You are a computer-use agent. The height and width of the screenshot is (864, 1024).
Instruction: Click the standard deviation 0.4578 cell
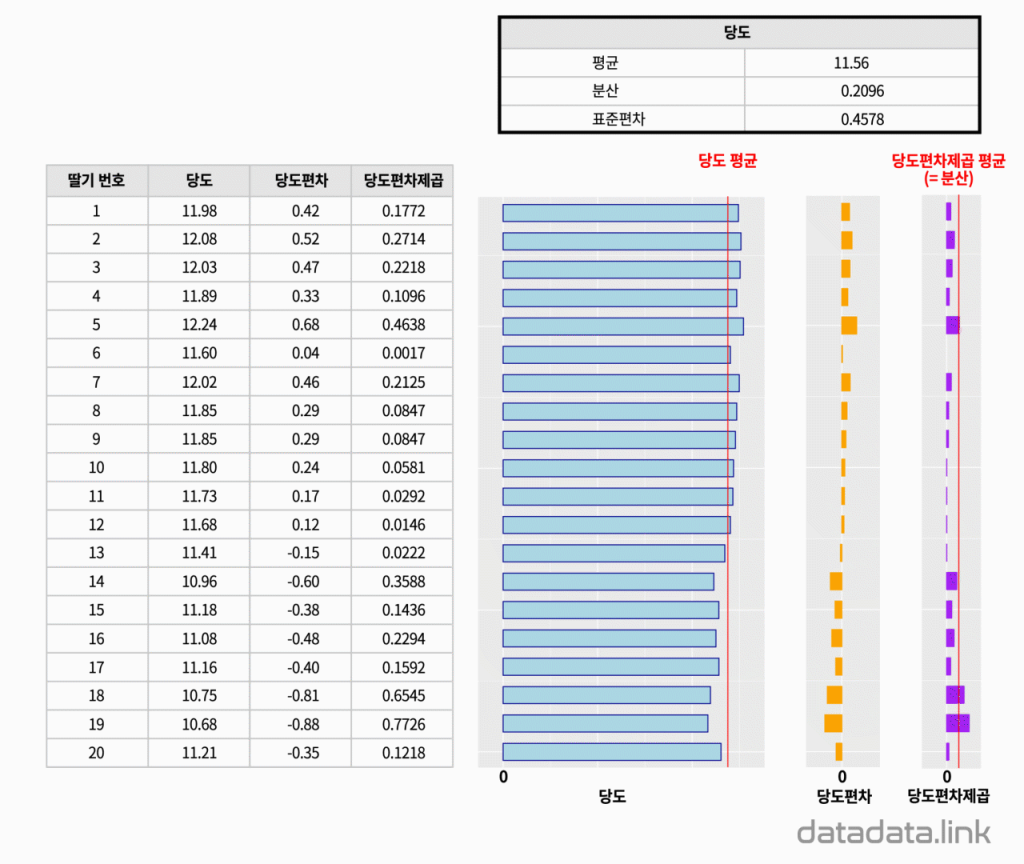862,119
